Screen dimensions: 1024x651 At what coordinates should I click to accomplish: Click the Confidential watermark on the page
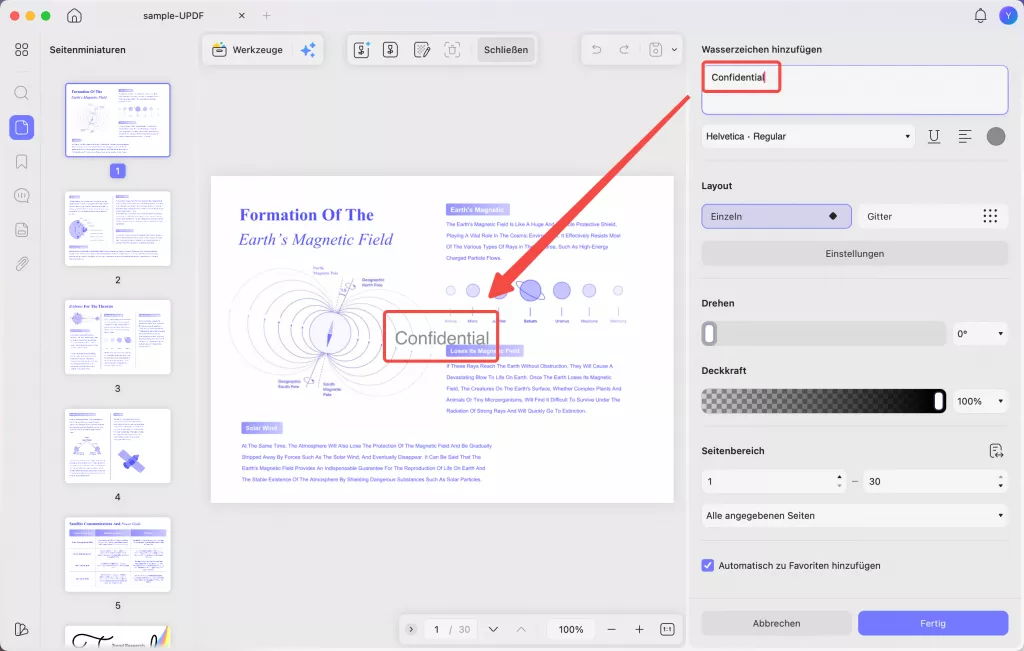point(441,338)
